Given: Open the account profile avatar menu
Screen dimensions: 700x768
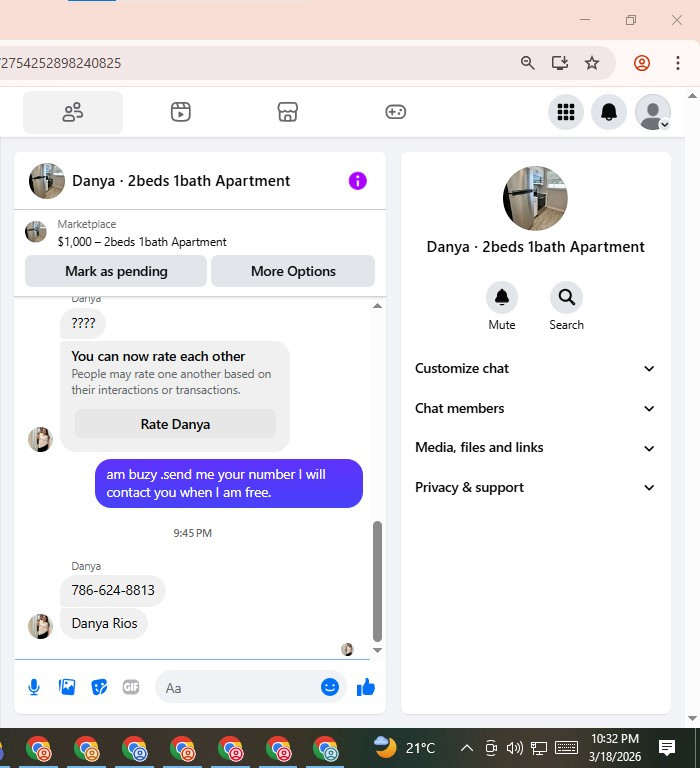Looking at the screenshot, I should tap(652, 112).
